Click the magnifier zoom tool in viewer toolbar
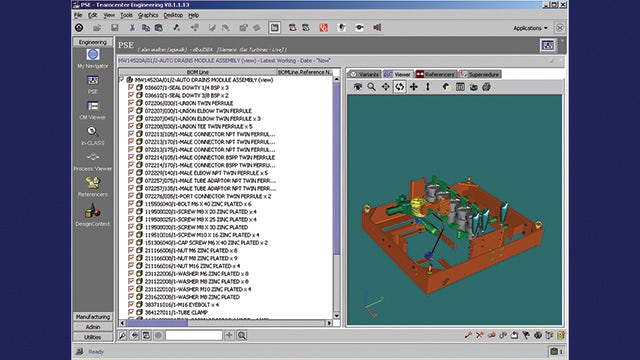This screenshot has width=640, height=360. click(x=371, y=87)
